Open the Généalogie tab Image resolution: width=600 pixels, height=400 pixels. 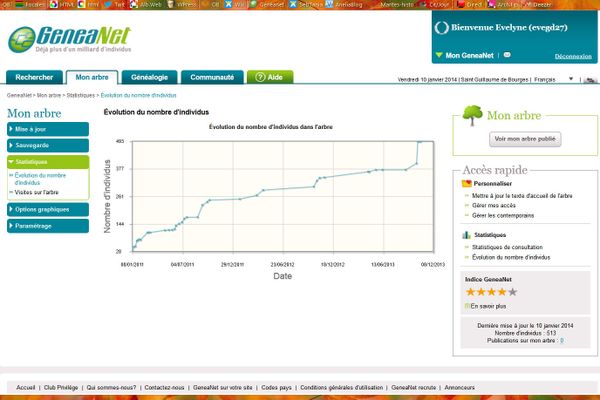tap(149, 77)
